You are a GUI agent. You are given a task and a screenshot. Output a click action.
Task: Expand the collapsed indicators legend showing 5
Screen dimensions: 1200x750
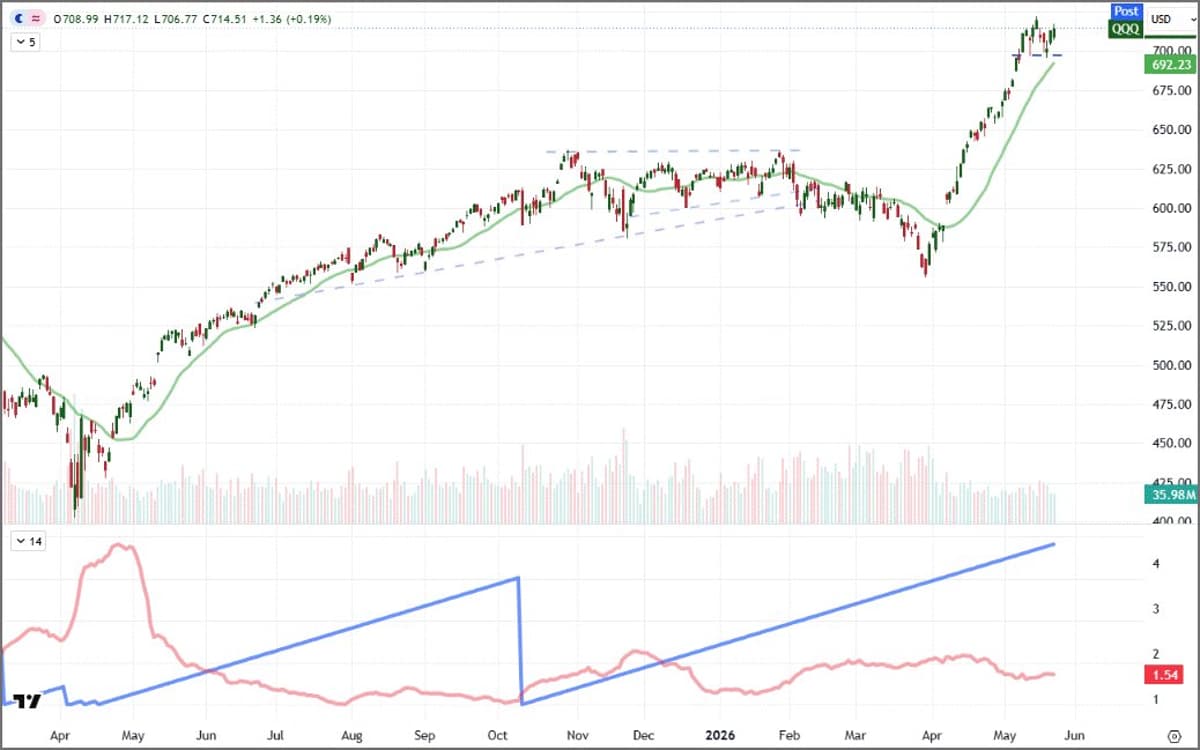click(25, 43)
